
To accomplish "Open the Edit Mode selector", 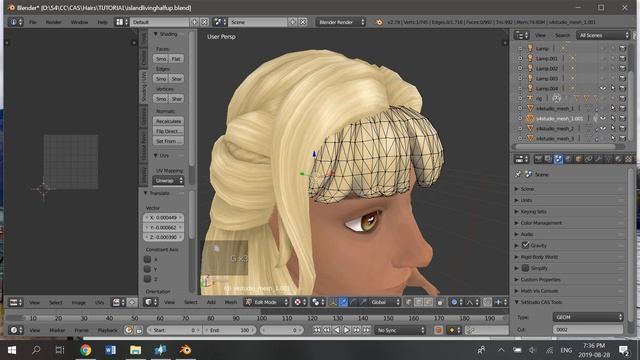I will click(267, 302).
